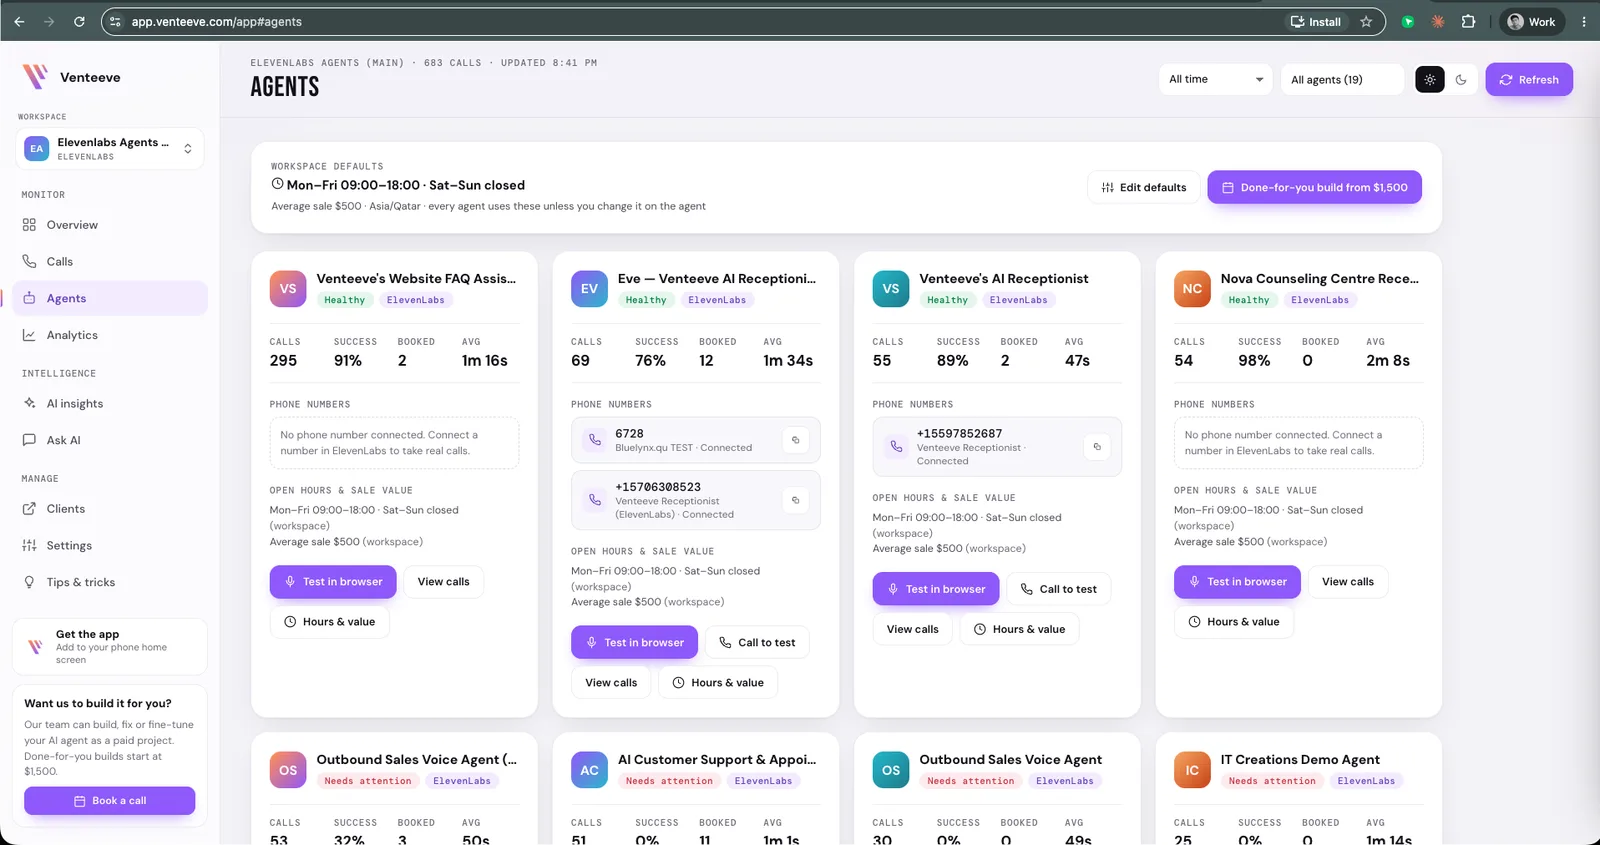The image size is (1600, 845).
Task: Reload the page in the browser toolbar
Action: coord(79,21)
